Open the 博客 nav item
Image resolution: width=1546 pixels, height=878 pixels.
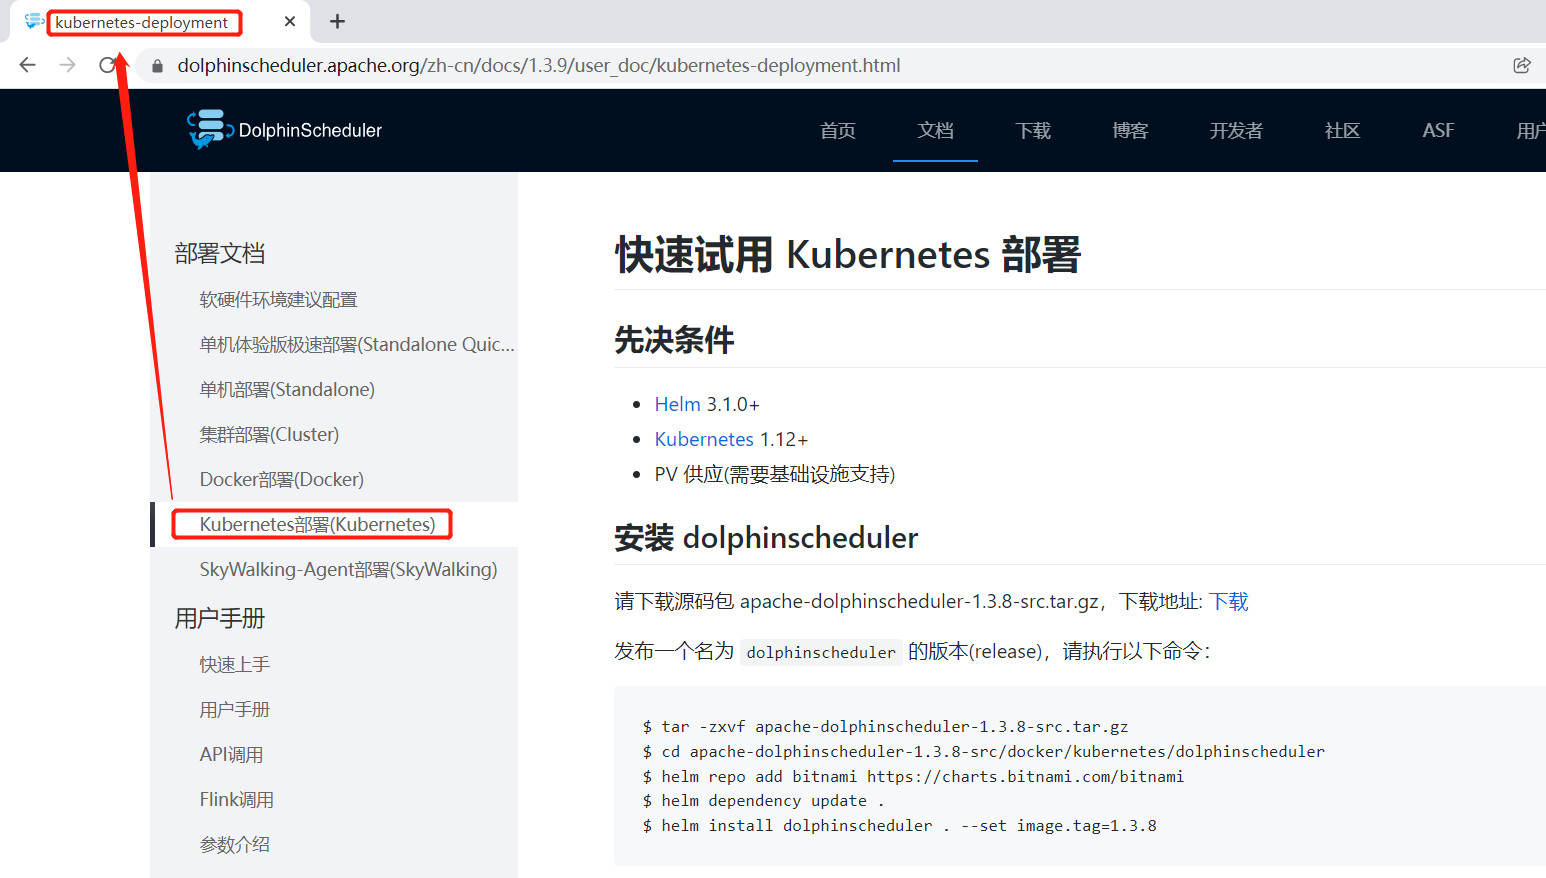pos(1130,131)
